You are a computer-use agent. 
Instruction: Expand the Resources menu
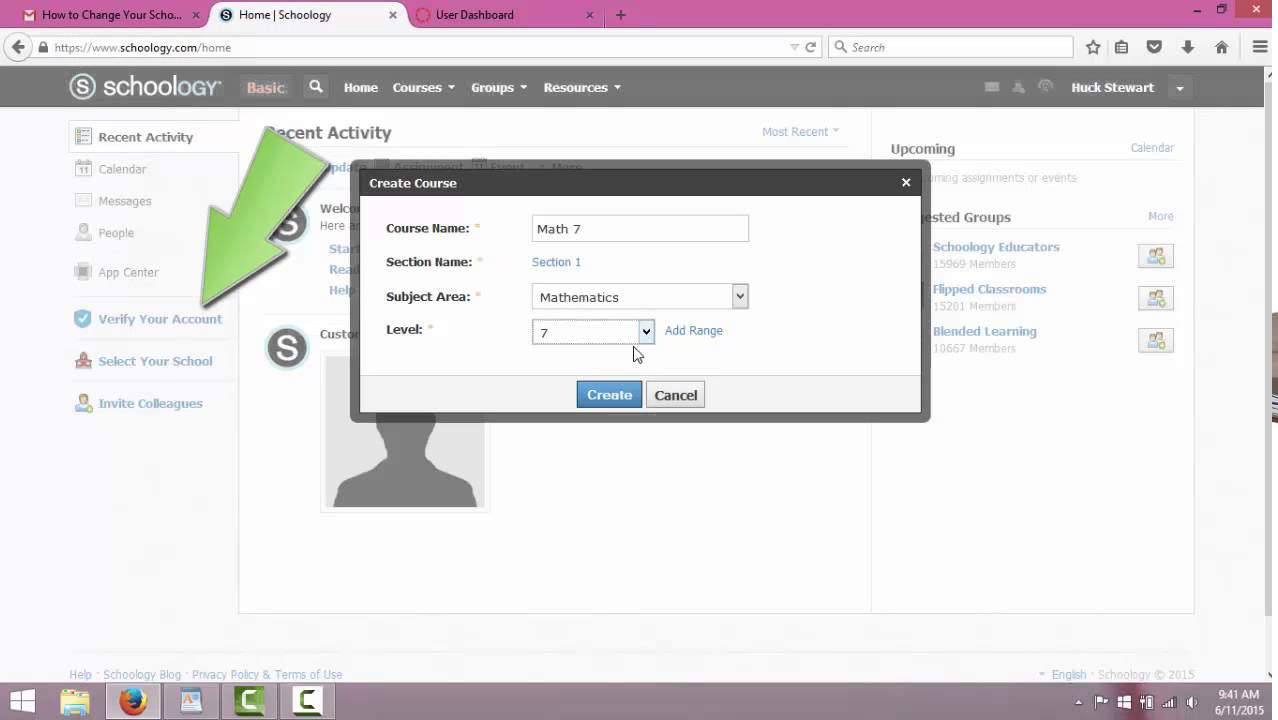[x=582, y=87]
